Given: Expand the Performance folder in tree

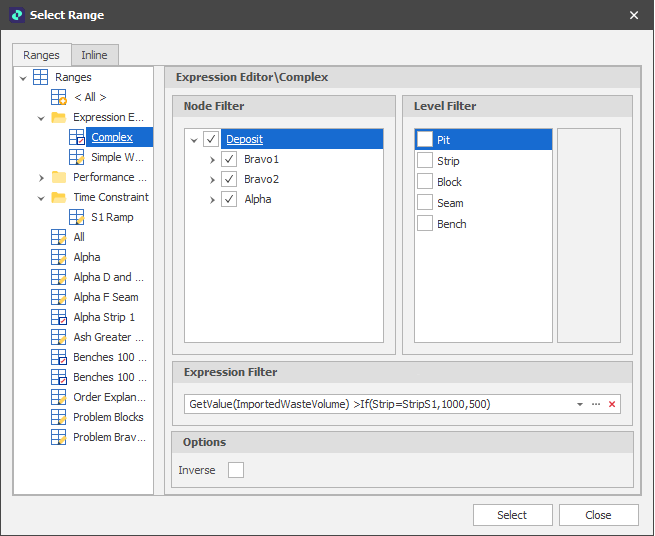Looking at the screenshot, I should point(41,177).
